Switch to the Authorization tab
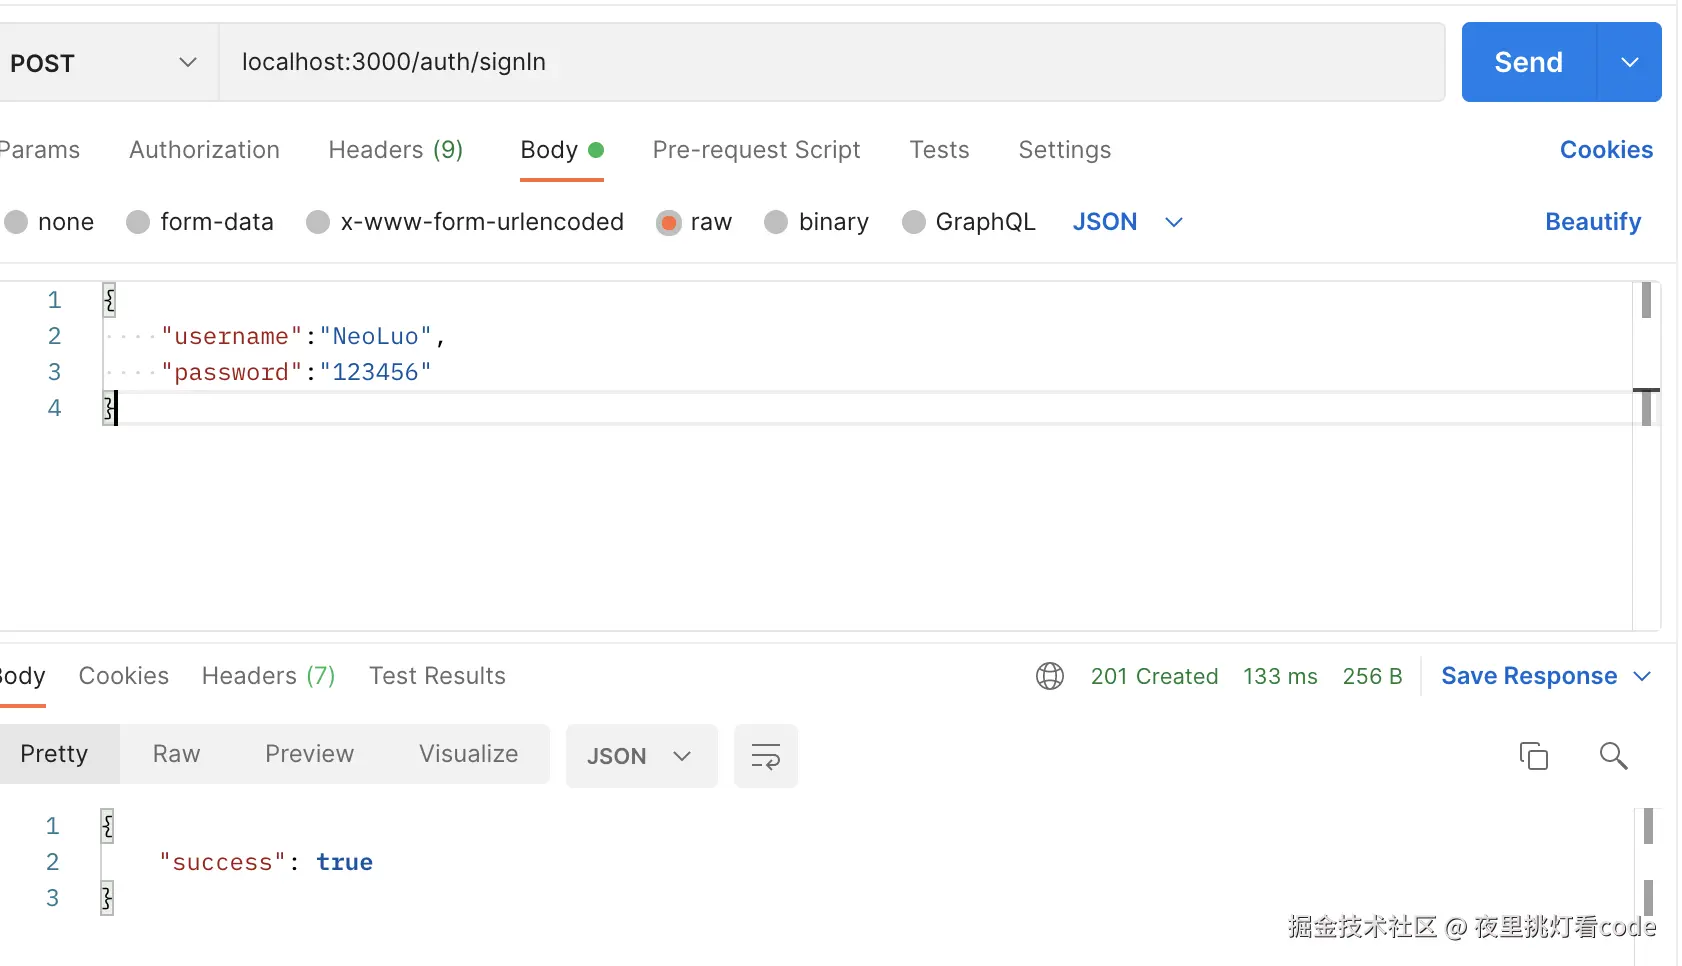This screenshot has width=1682, height=966. (204, 150)
